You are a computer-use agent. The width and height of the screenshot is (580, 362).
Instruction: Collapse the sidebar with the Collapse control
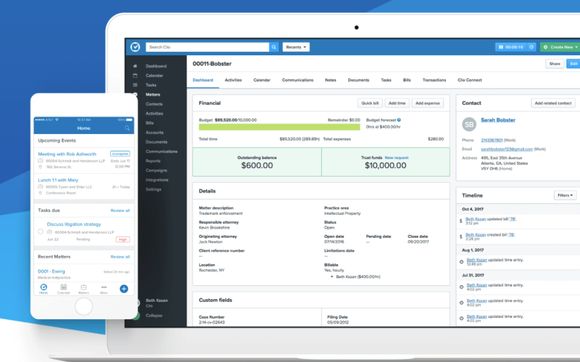click(x=154, y=315)
